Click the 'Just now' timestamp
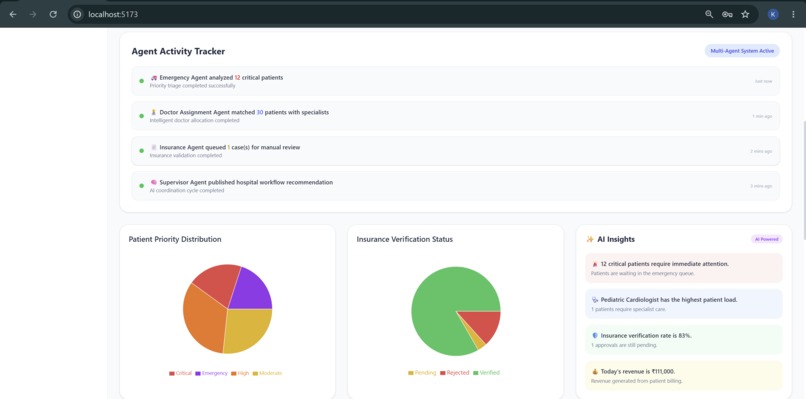This screenshot has height=399, width=806. 763,81
